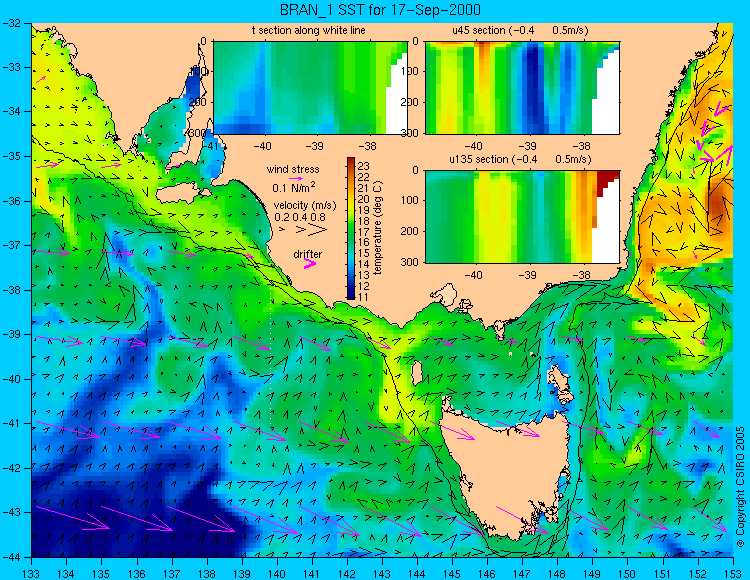Click the latitude axis label -35

pos(11,156)
